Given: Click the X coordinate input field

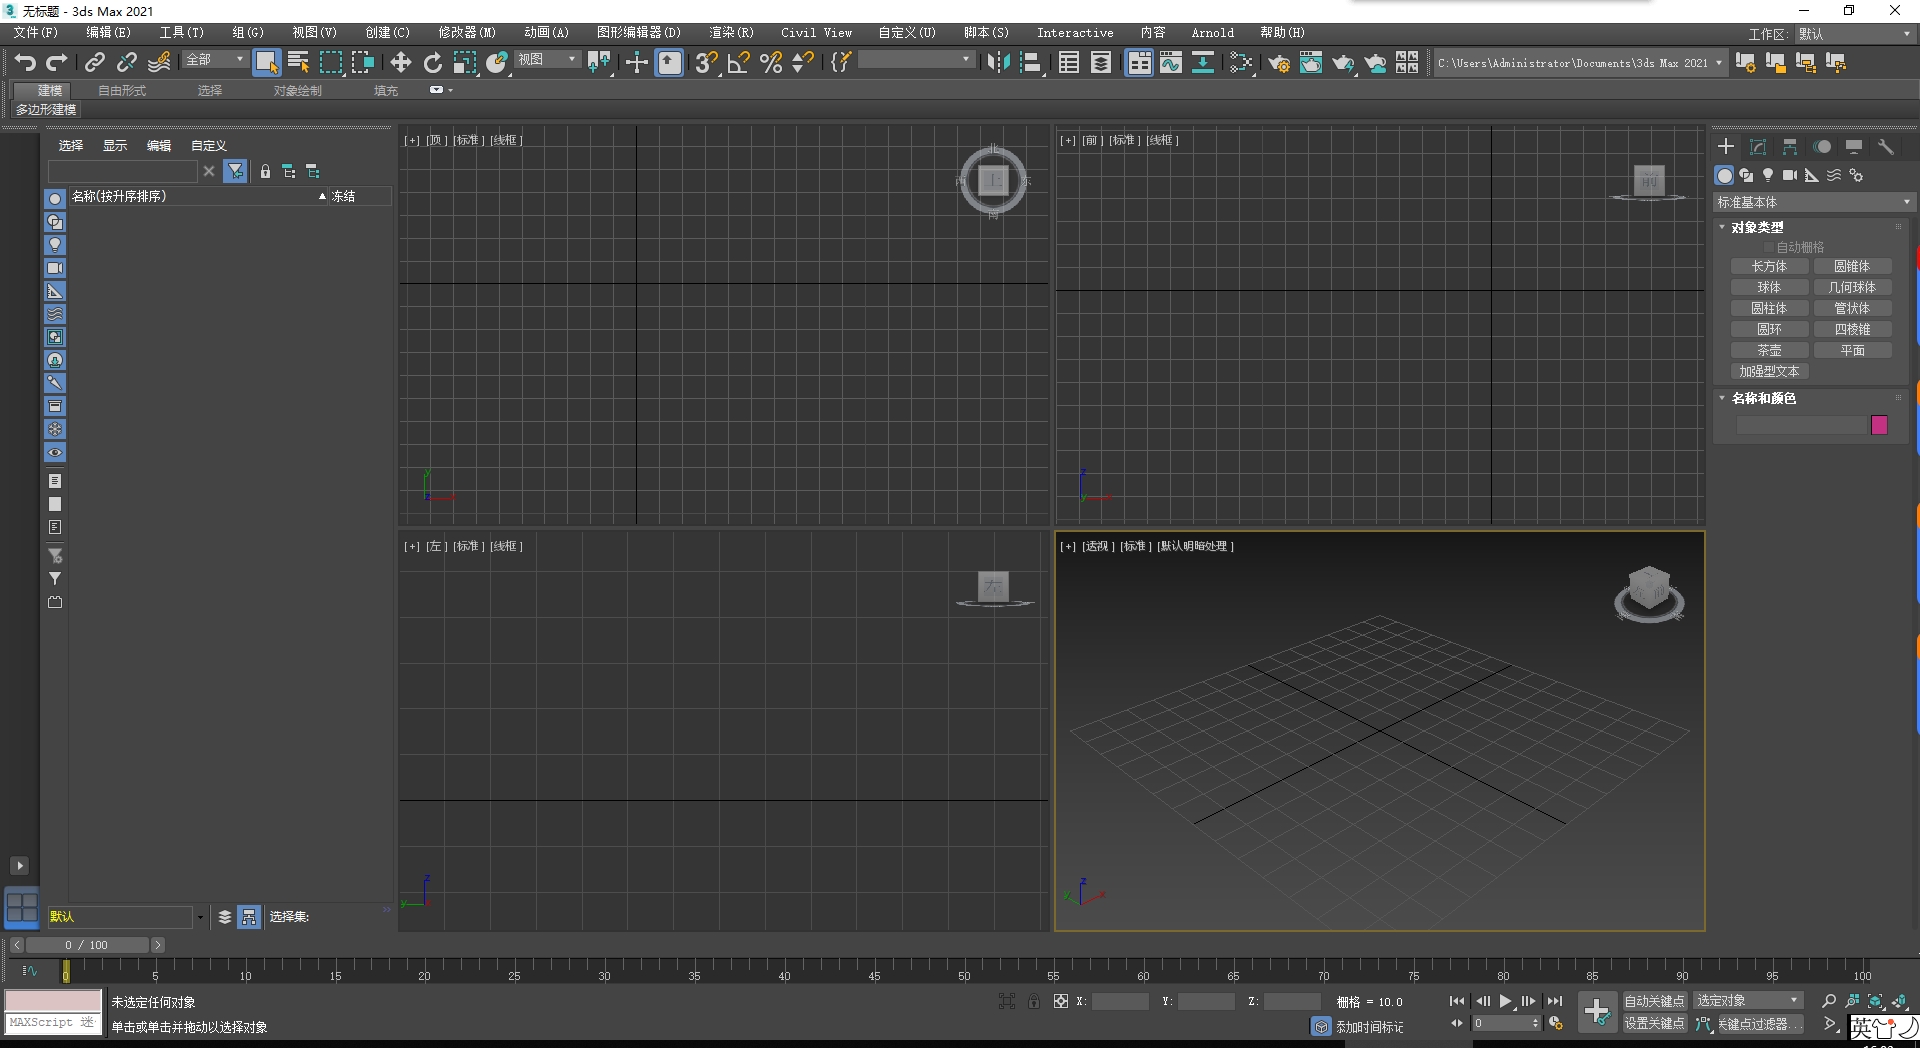Looking at the screenshot, I should pyautogui.click(x=1119, y=1001).
